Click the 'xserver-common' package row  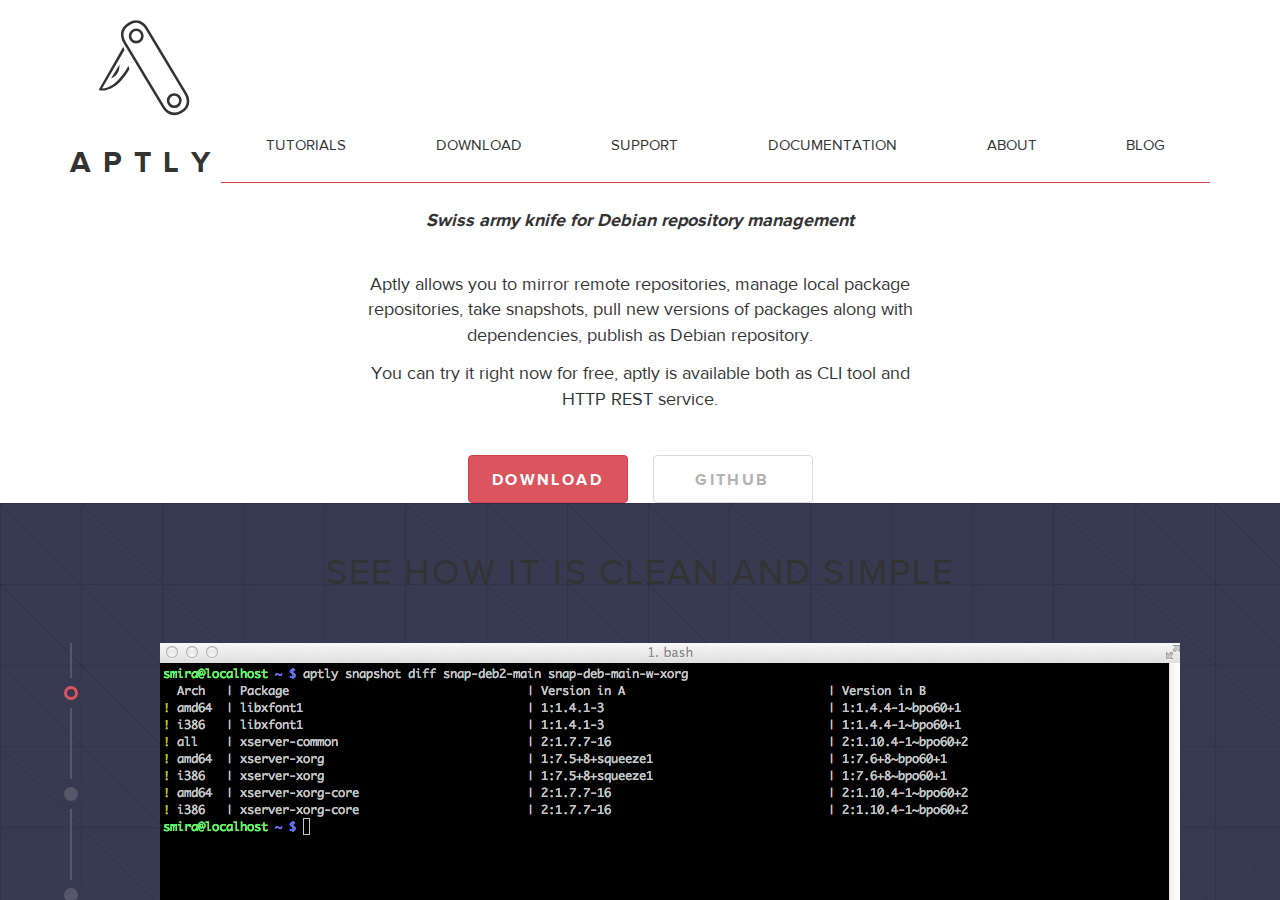click(x=566, y=742)
